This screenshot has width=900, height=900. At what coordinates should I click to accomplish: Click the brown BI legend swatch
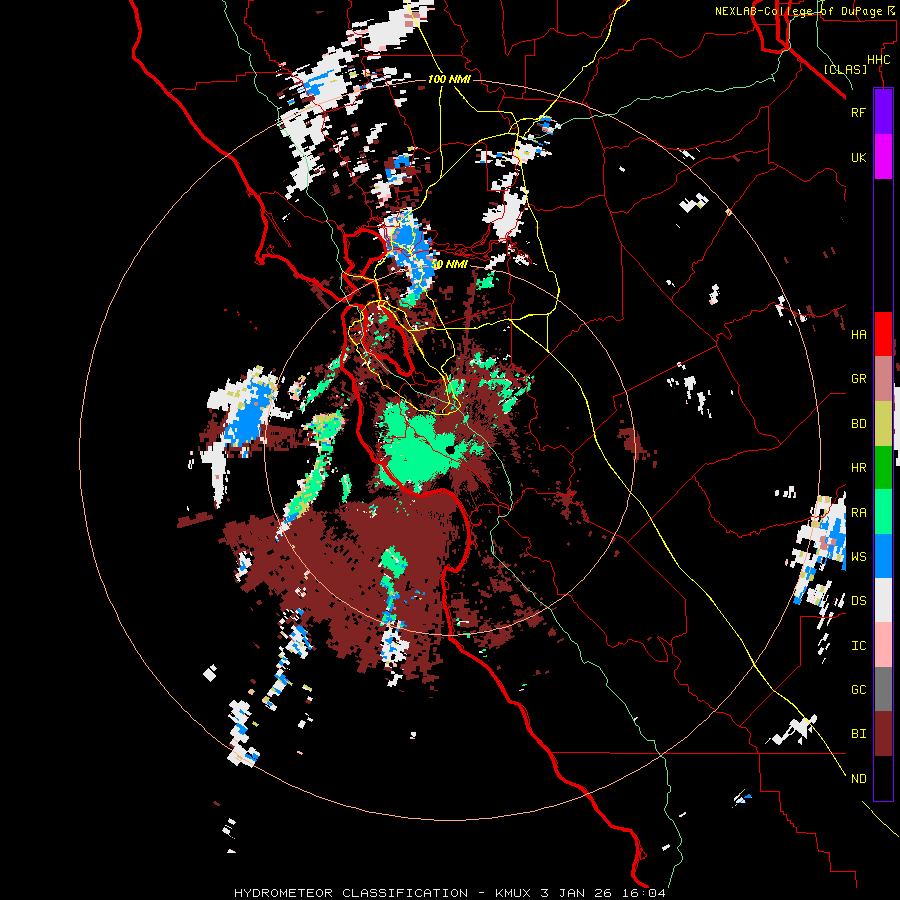[x=883, y=734]
